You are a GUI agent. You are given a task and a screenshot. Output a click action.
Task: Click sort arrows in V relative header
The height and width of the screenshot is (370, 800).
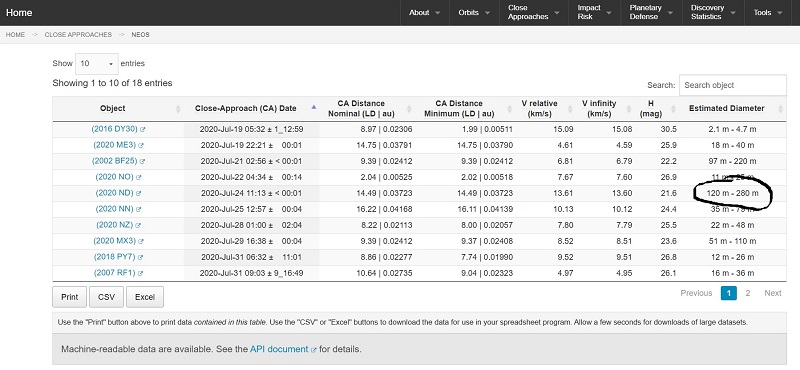point(569,109)
